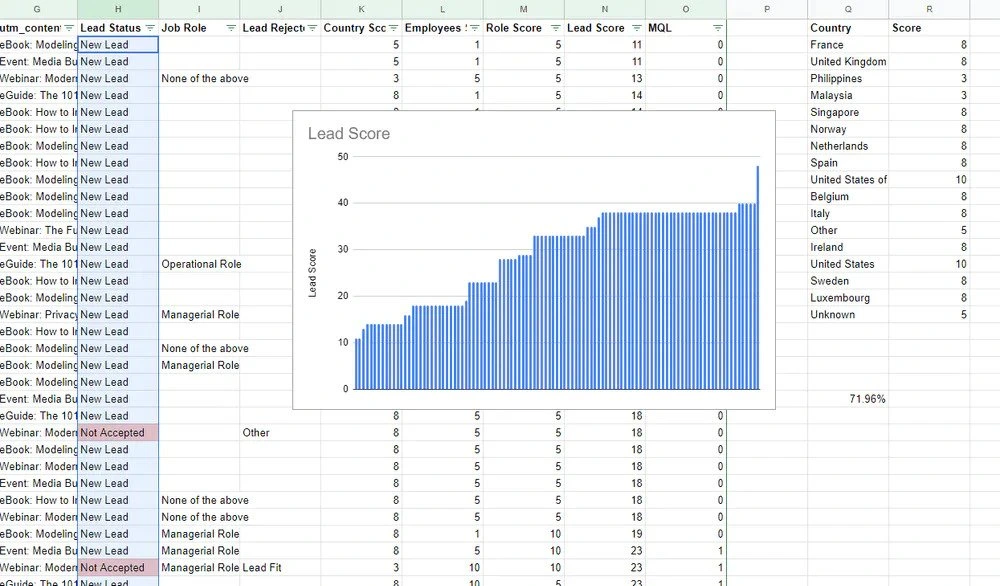Open the Lead Reject column filter
Screen dimensions: 1000x586
[312, 28]
